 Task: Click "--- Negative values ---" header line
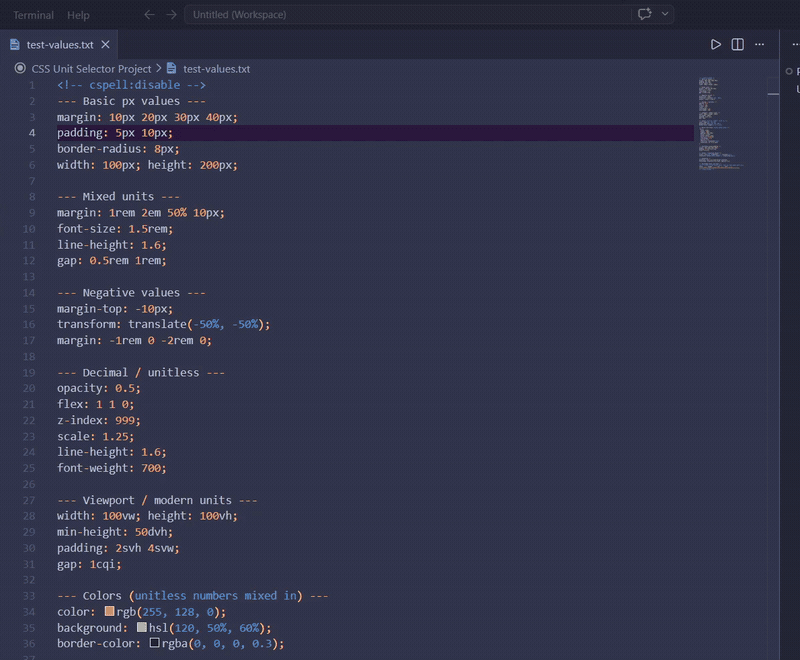(x=131, y=293)
